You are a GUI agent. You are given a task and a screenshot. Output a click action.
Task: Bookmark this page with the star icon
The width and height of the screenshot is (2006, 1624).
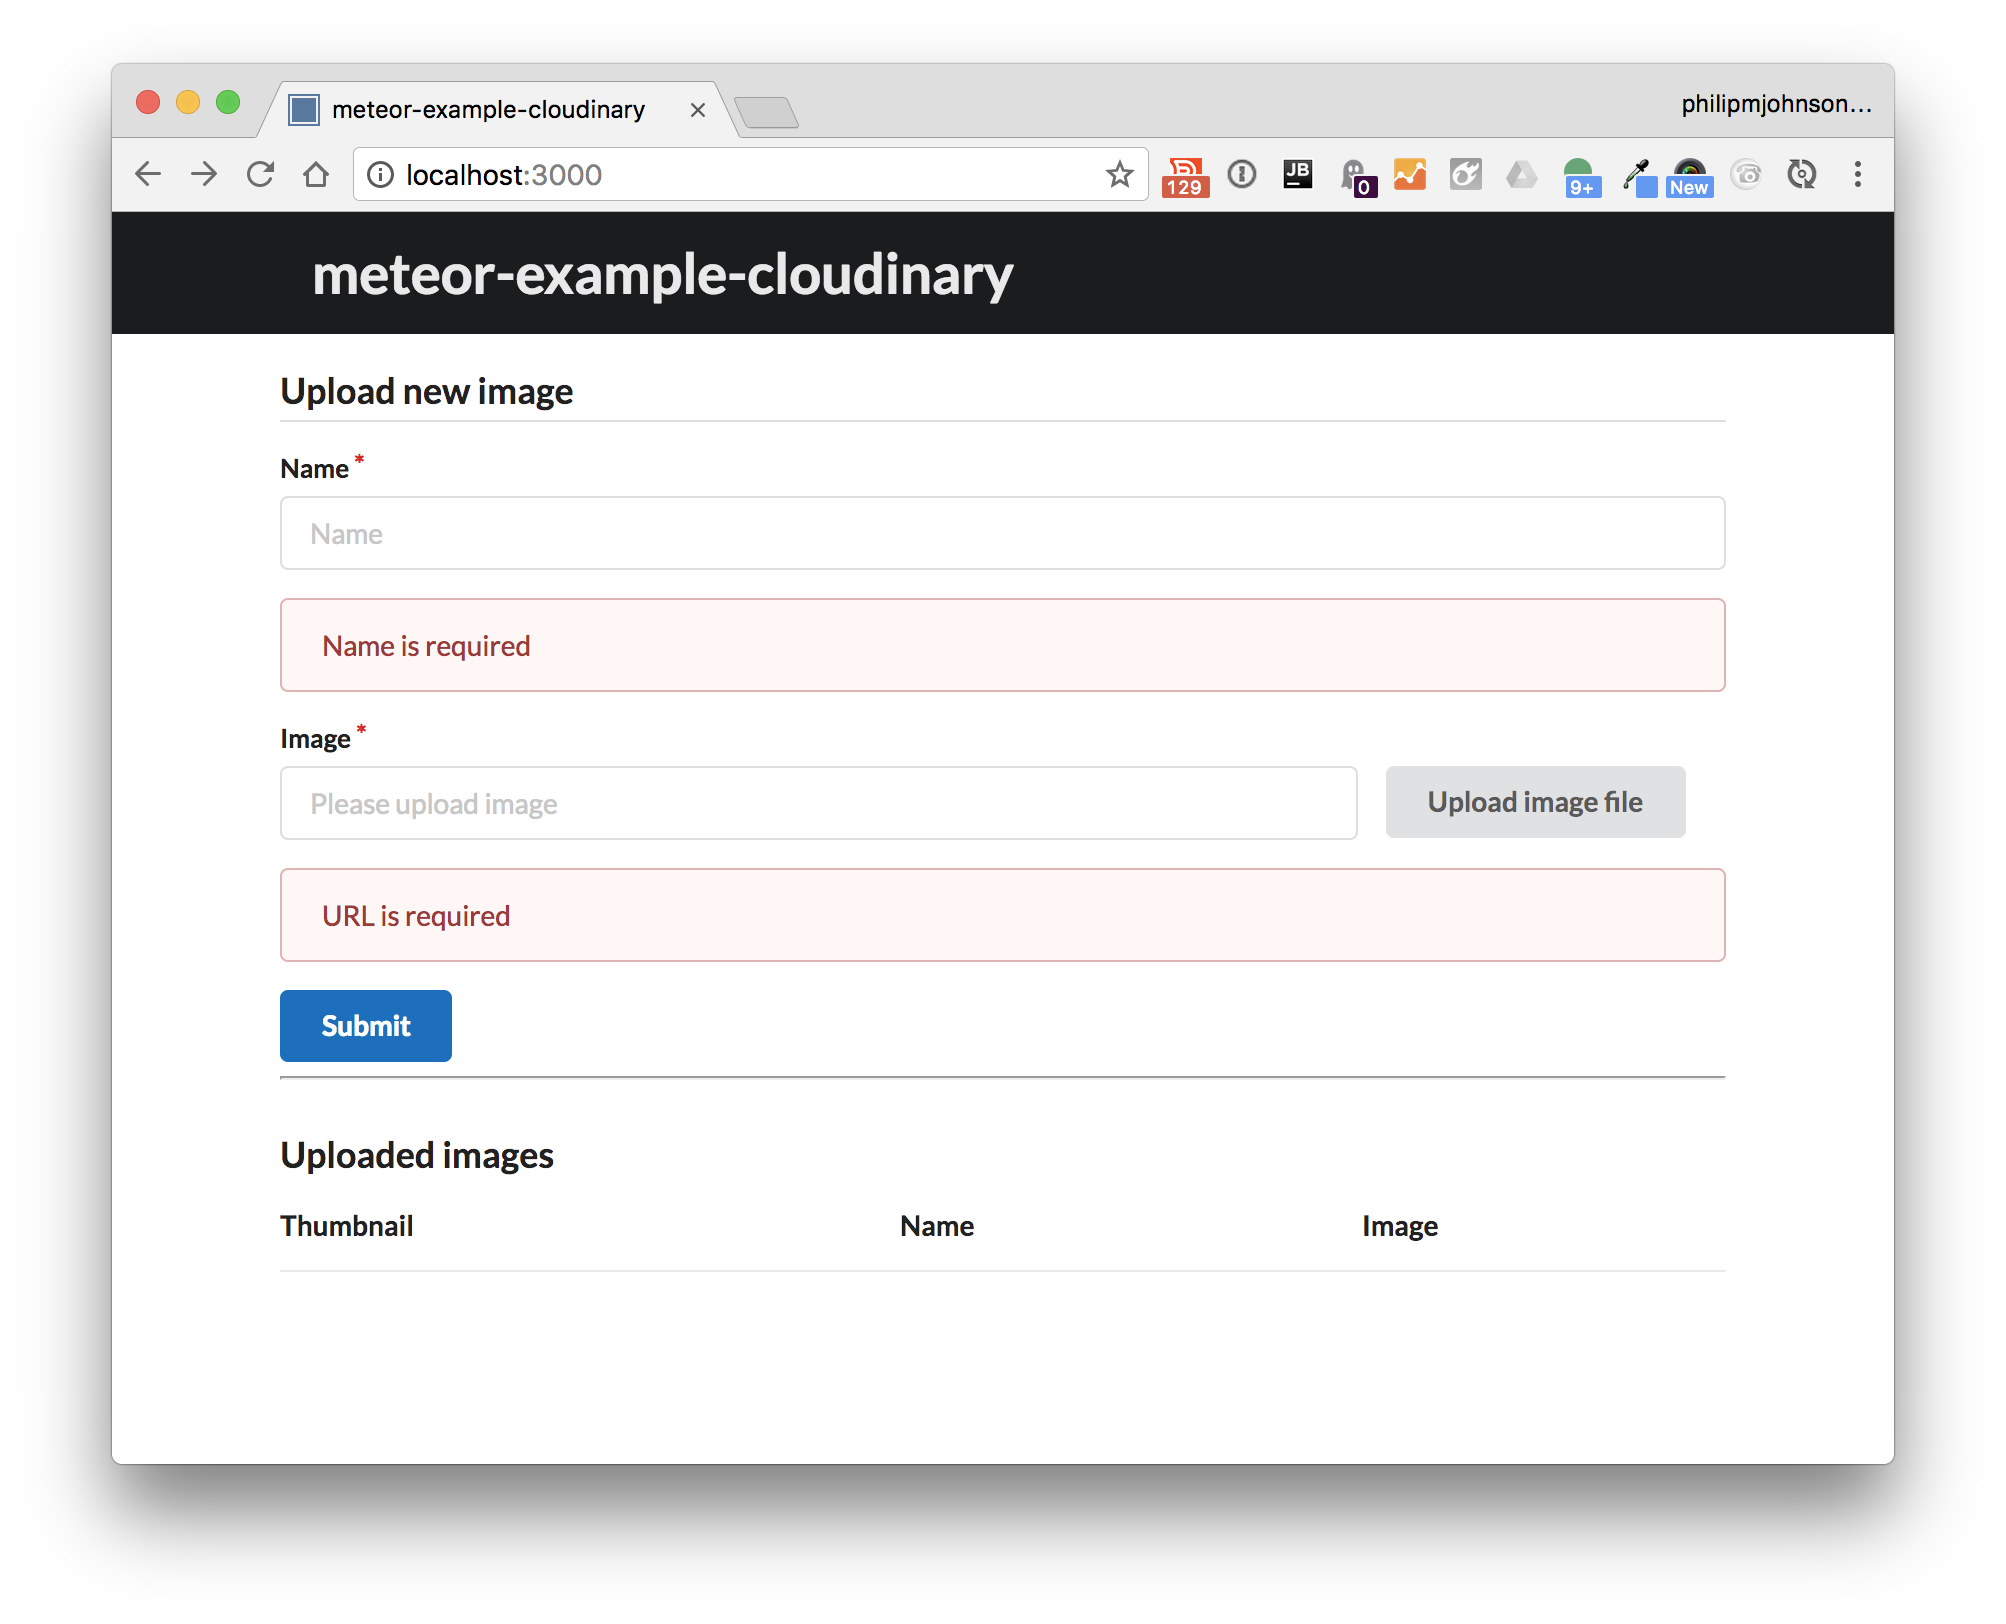pos(1119,175)
